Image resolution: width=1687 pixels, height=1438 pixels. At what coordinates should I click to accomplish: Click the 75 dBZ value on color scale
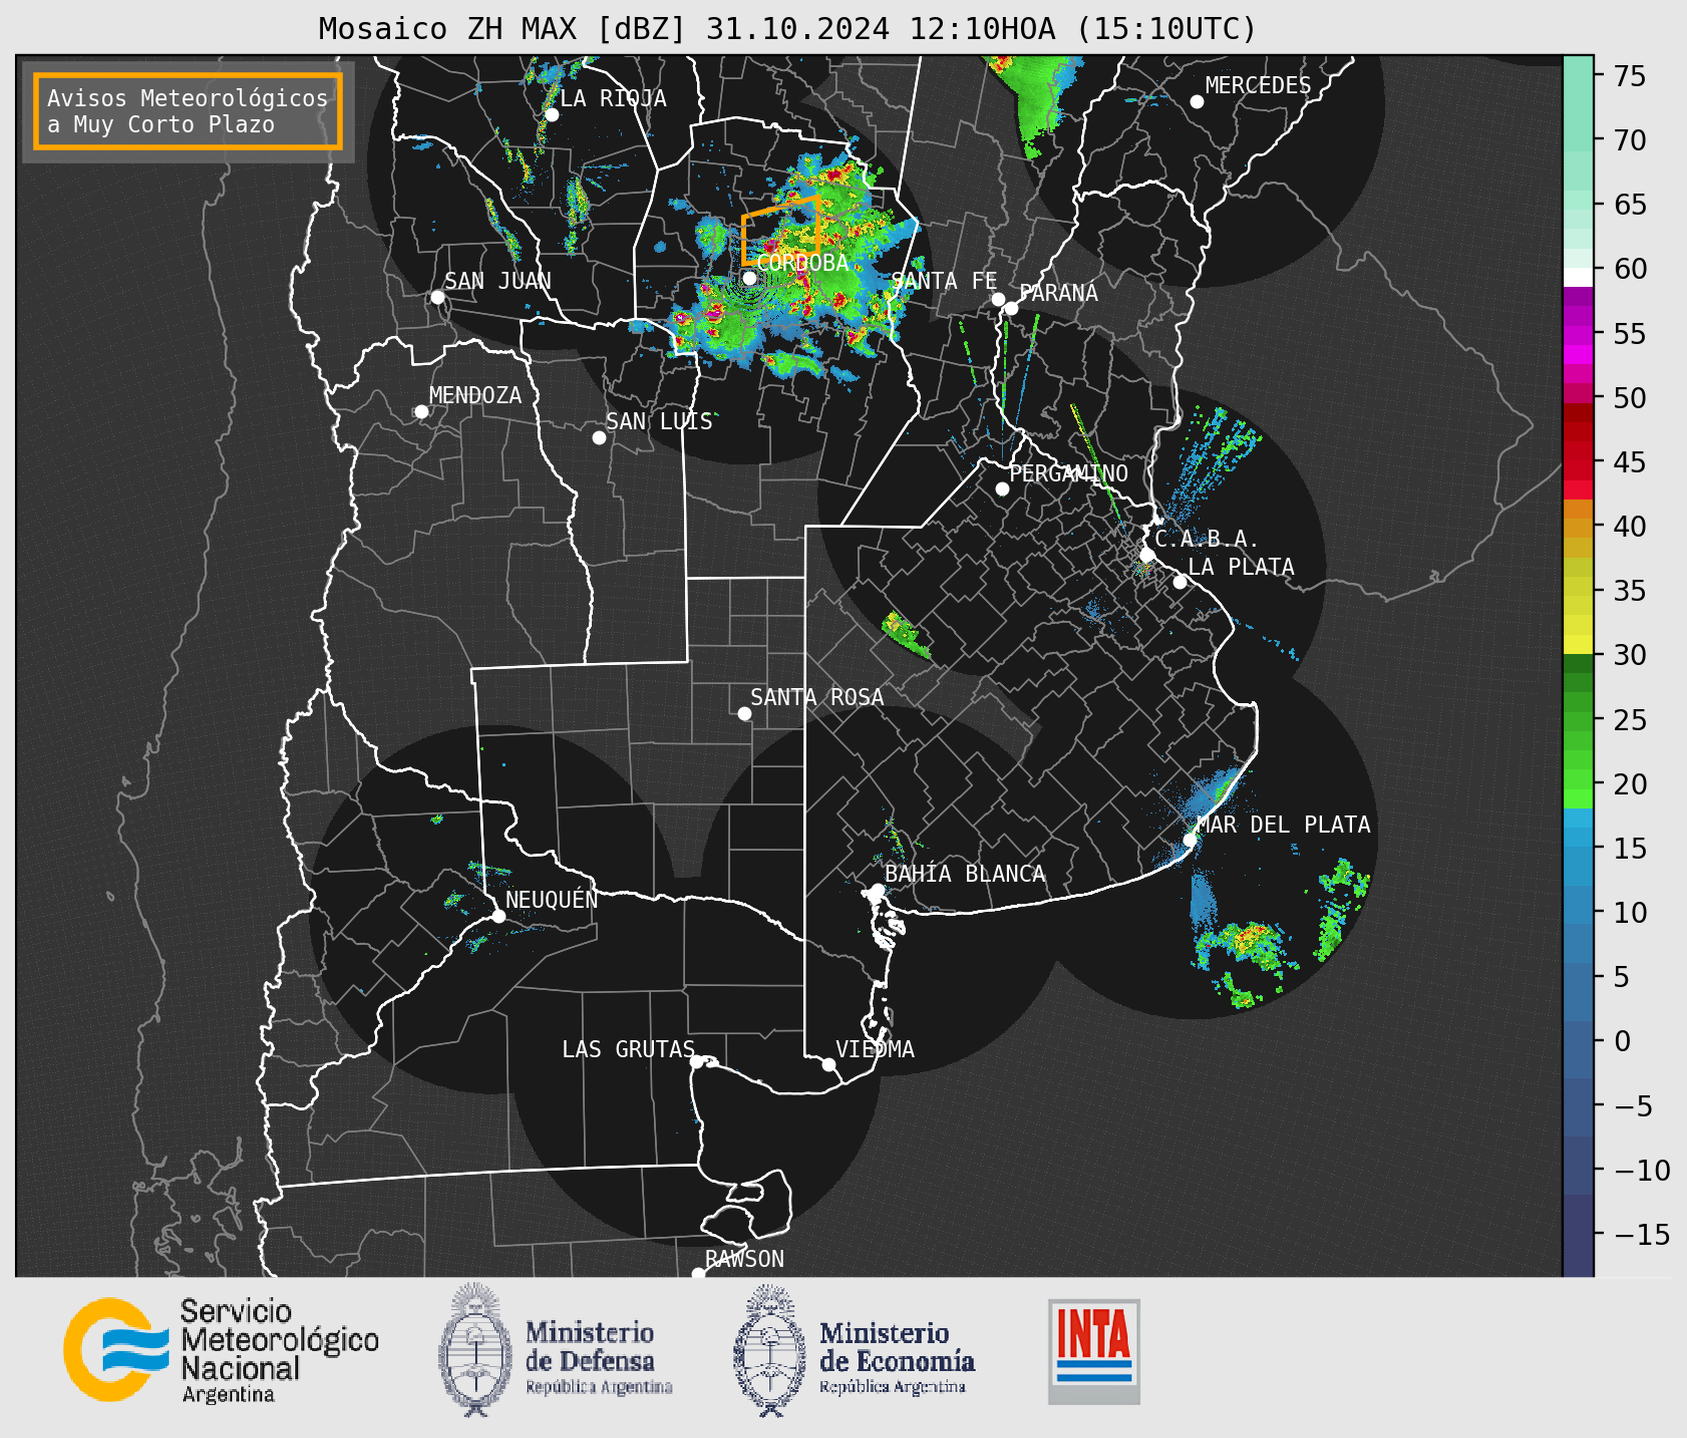(1629, 76)
